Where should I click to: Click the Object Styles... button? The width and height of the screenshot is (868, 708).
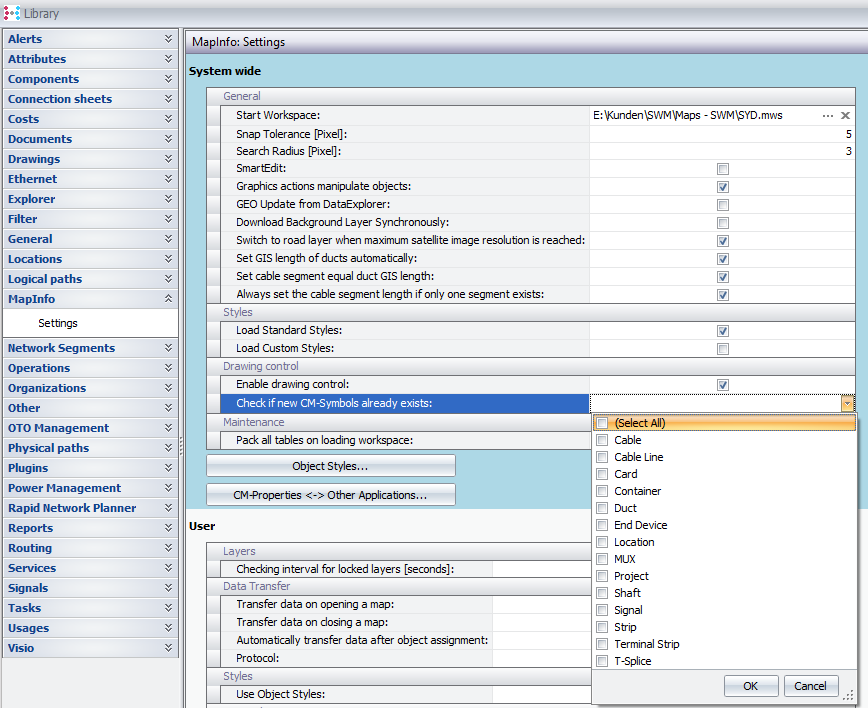coord(330,466)
